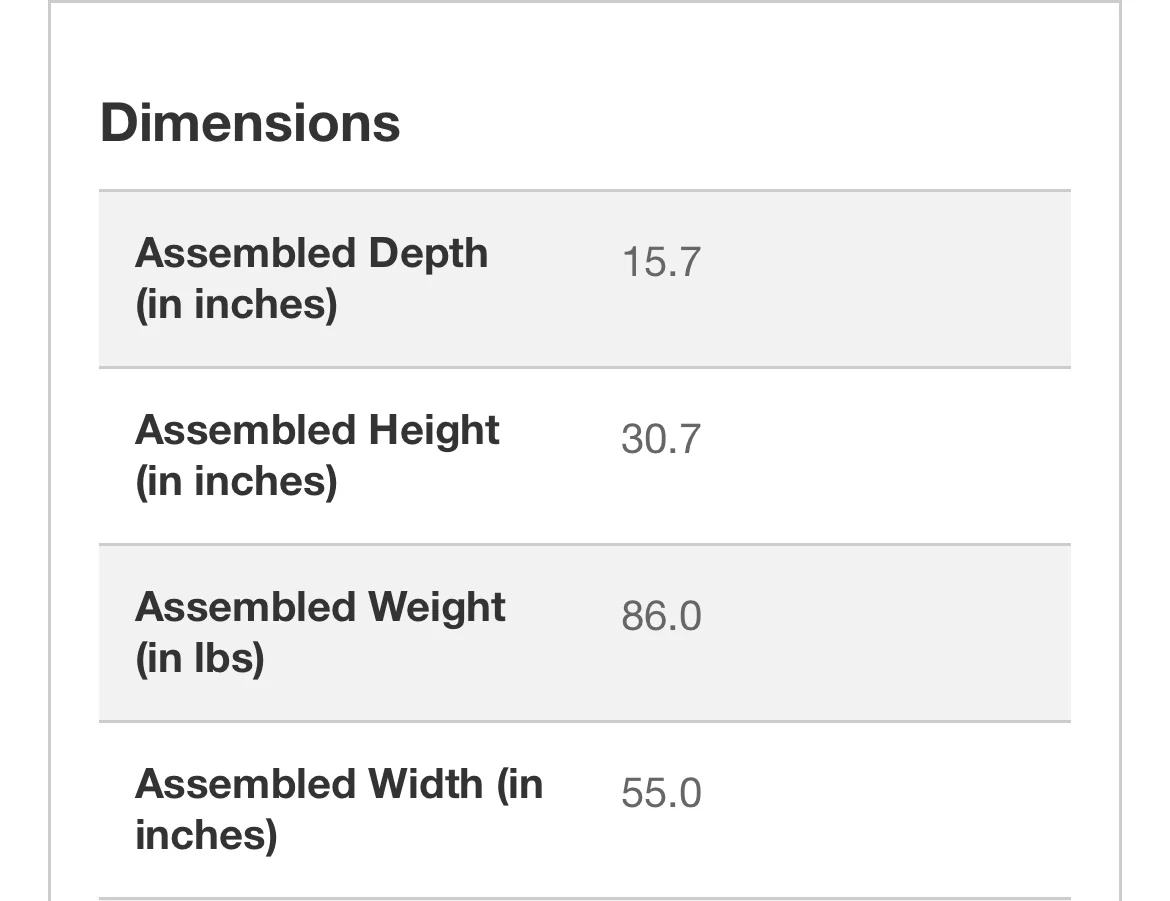Select the Assembled Weight label
The width and height of the screenshot is (1170, 901).
320,632
